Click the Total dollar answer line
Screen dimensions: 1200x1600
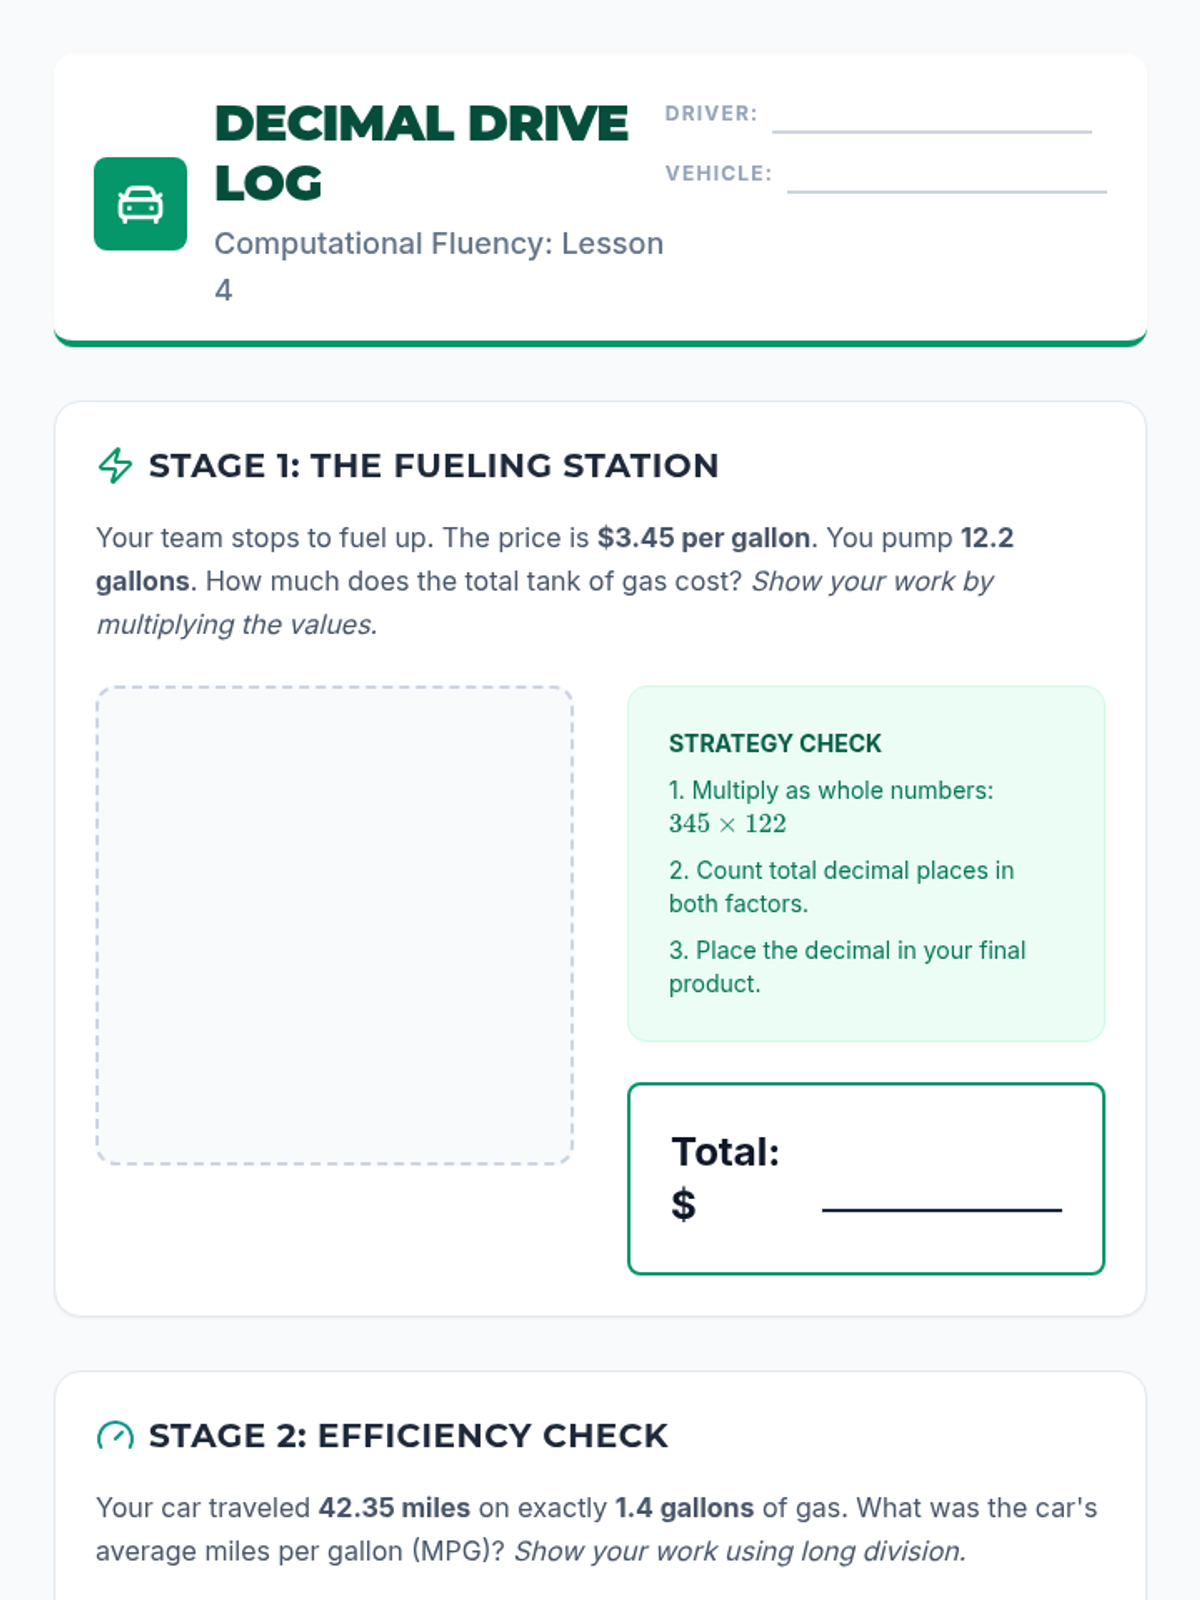[x=942, y=1204]
